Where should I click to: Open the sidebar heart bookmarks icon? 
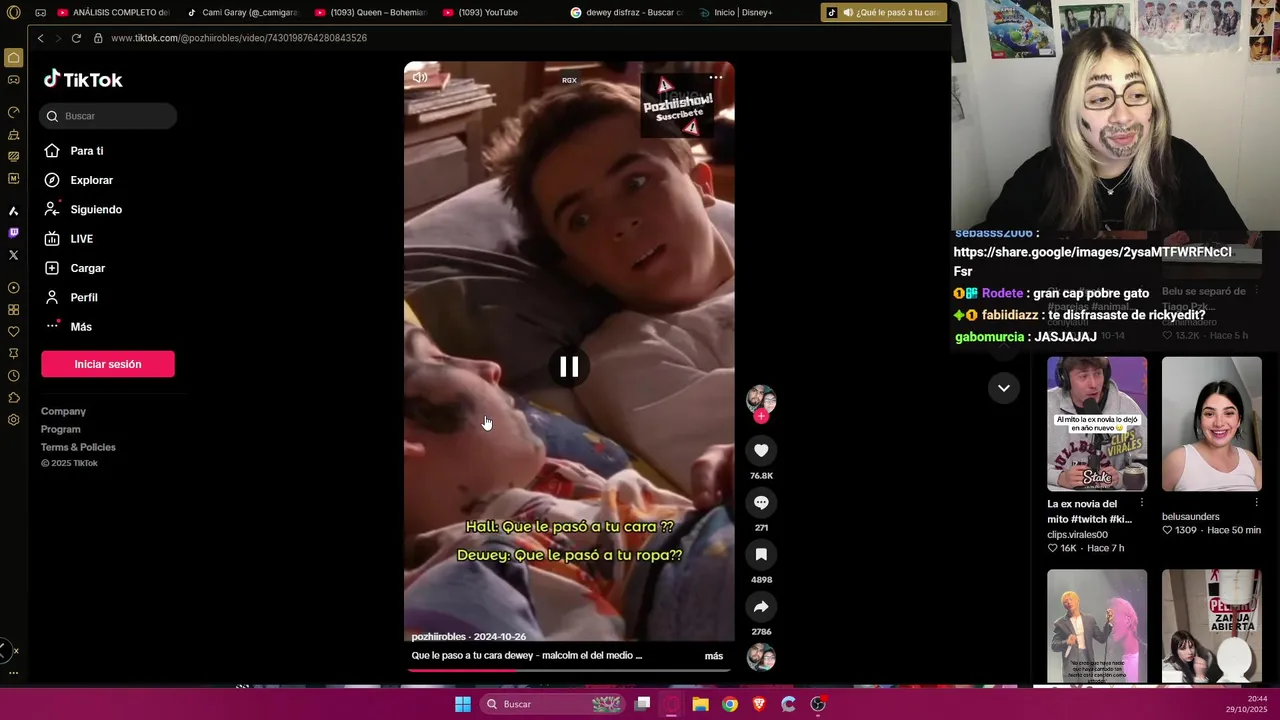[13, 332]
